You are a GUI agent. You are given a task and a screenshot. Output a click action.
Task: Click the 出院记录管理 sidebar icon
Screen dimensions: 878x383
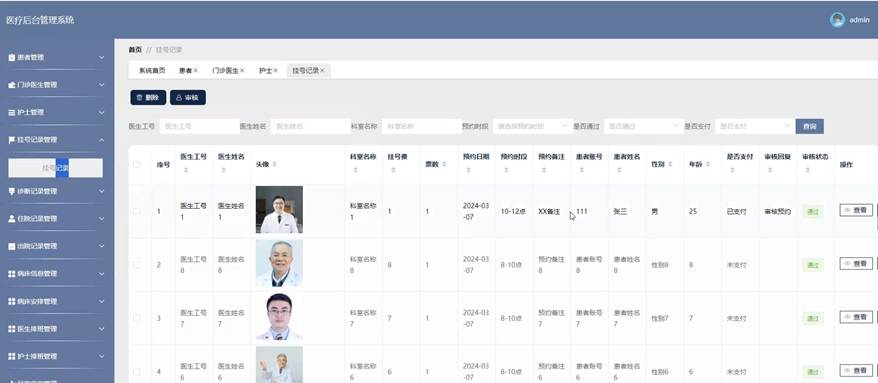tap(12, 246)
